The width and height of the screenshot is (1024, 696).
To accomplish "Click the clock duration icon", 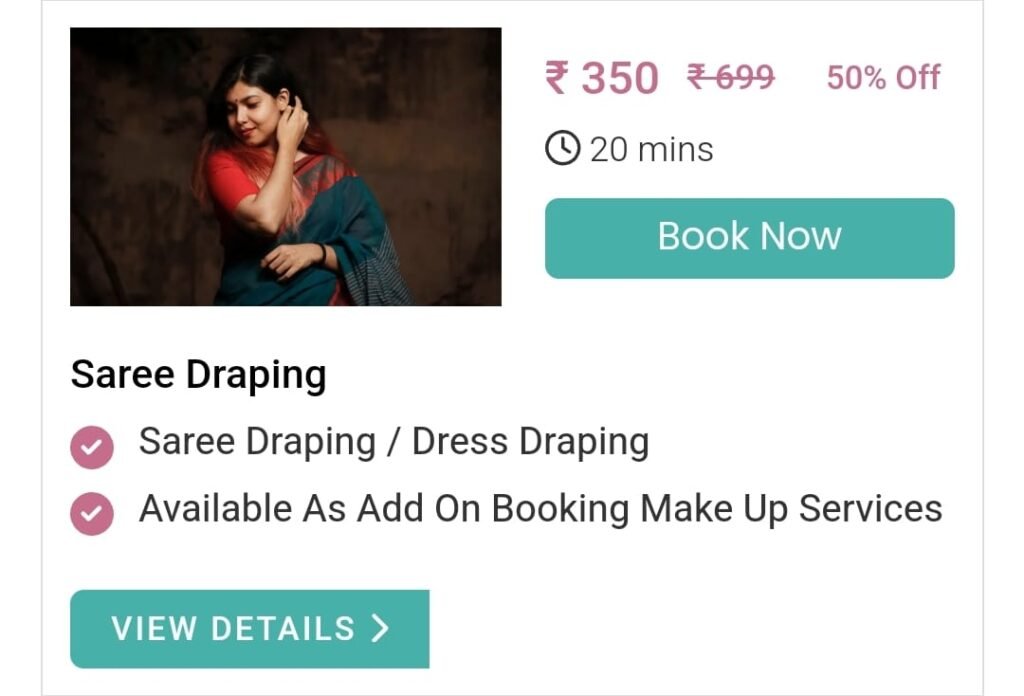I will tap(562, 148).
